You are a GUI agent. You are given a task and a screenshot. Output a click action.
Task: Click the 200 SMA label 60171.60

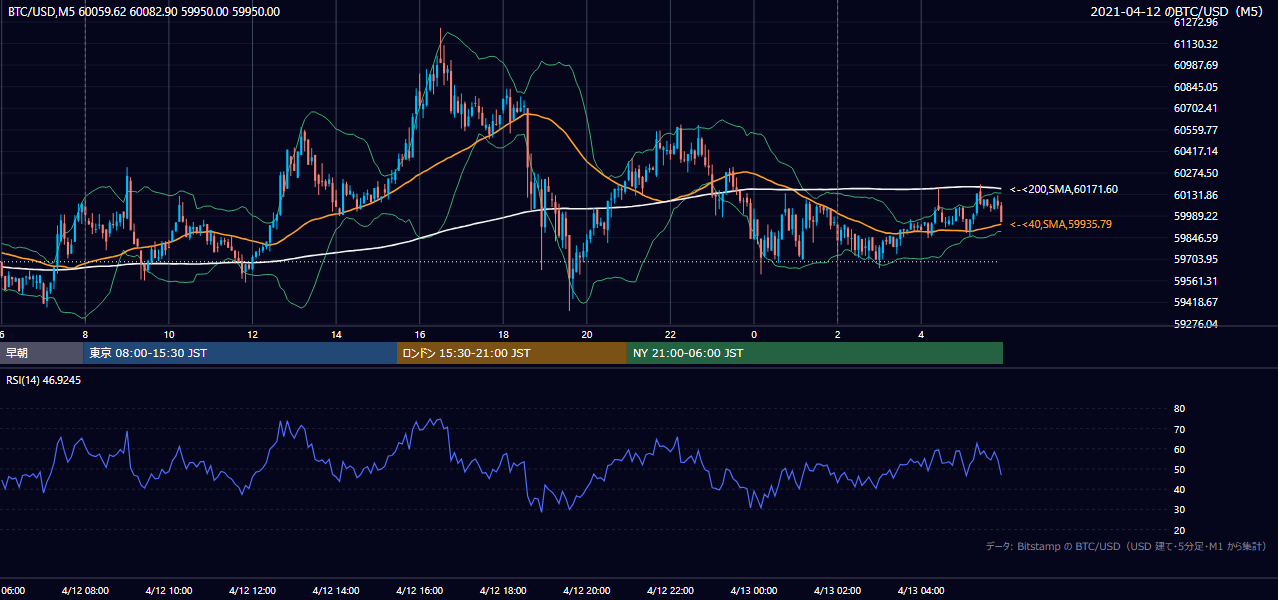point(1064,189)
